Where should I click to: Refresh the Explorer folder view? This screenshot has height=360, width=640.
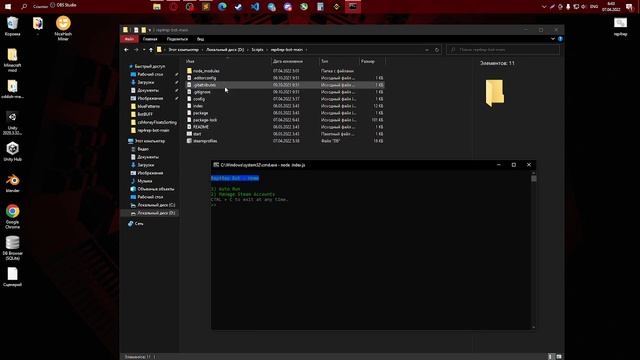[437, 50]
